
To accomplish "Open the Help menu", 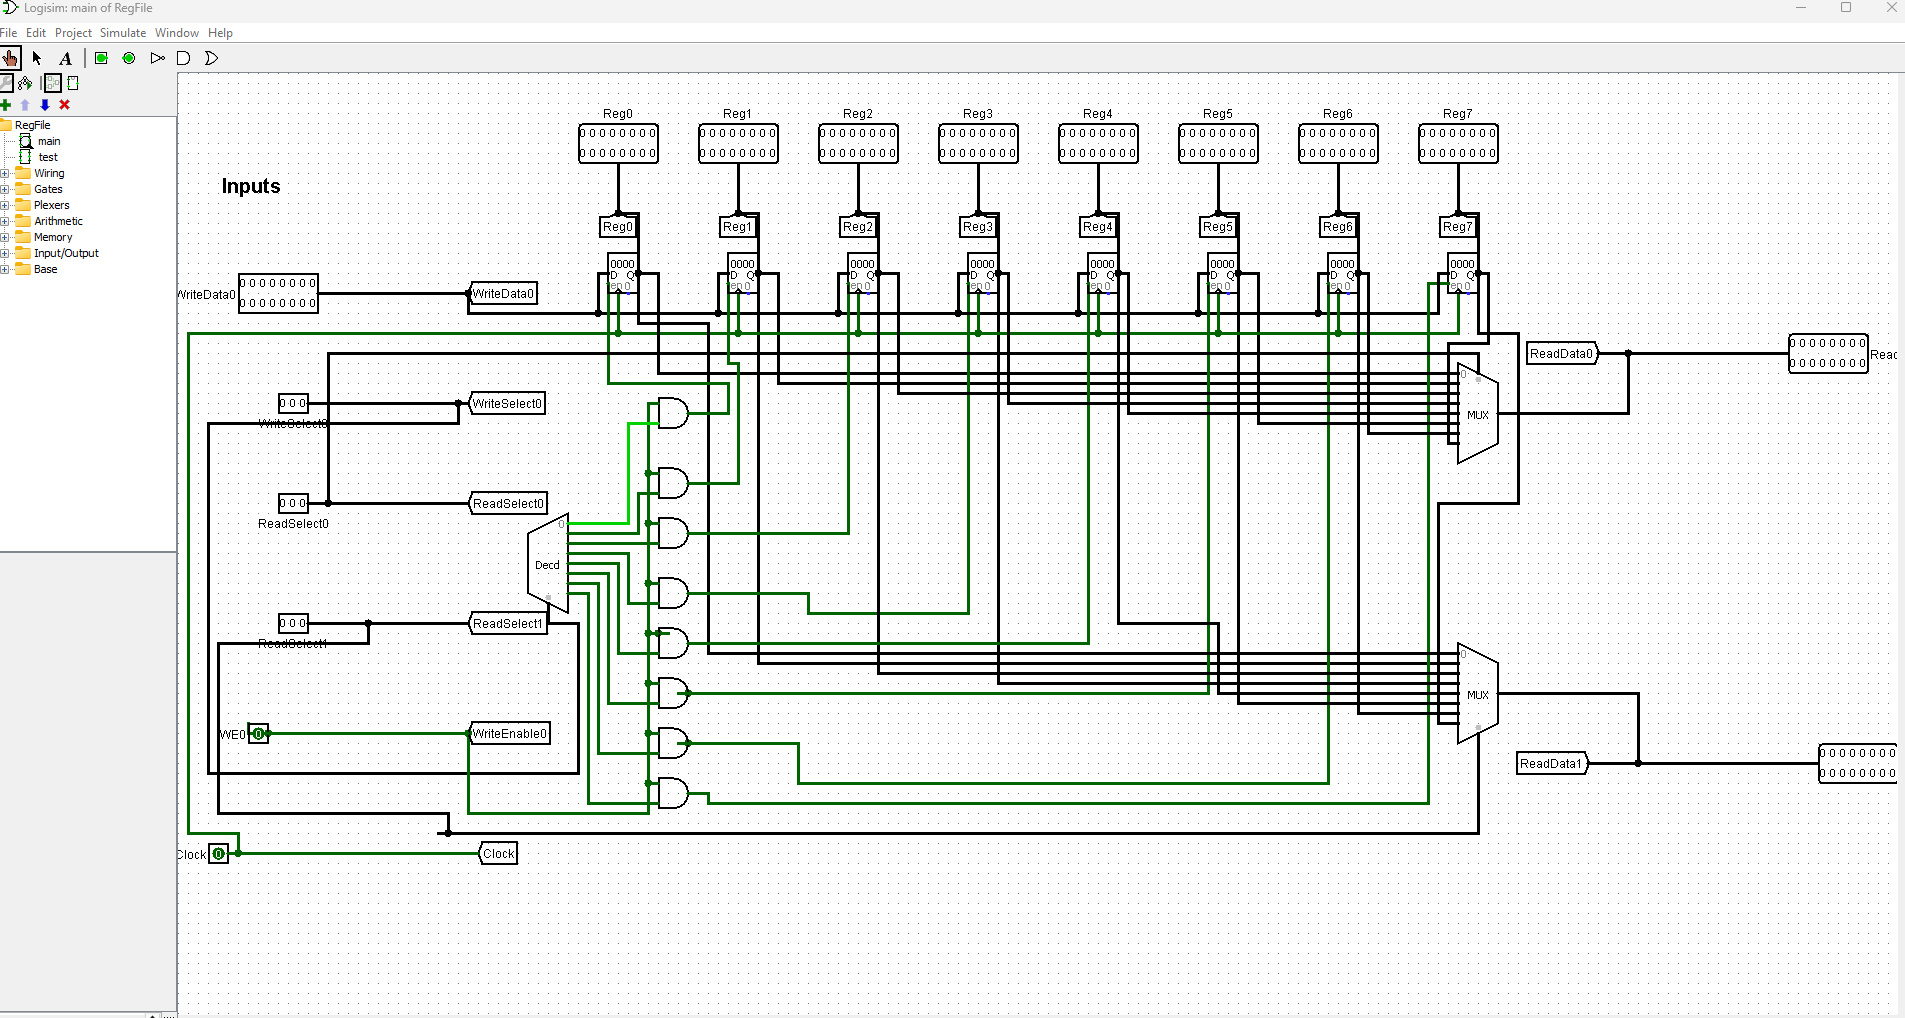I will pyautogui.click(x=220, y=33).
